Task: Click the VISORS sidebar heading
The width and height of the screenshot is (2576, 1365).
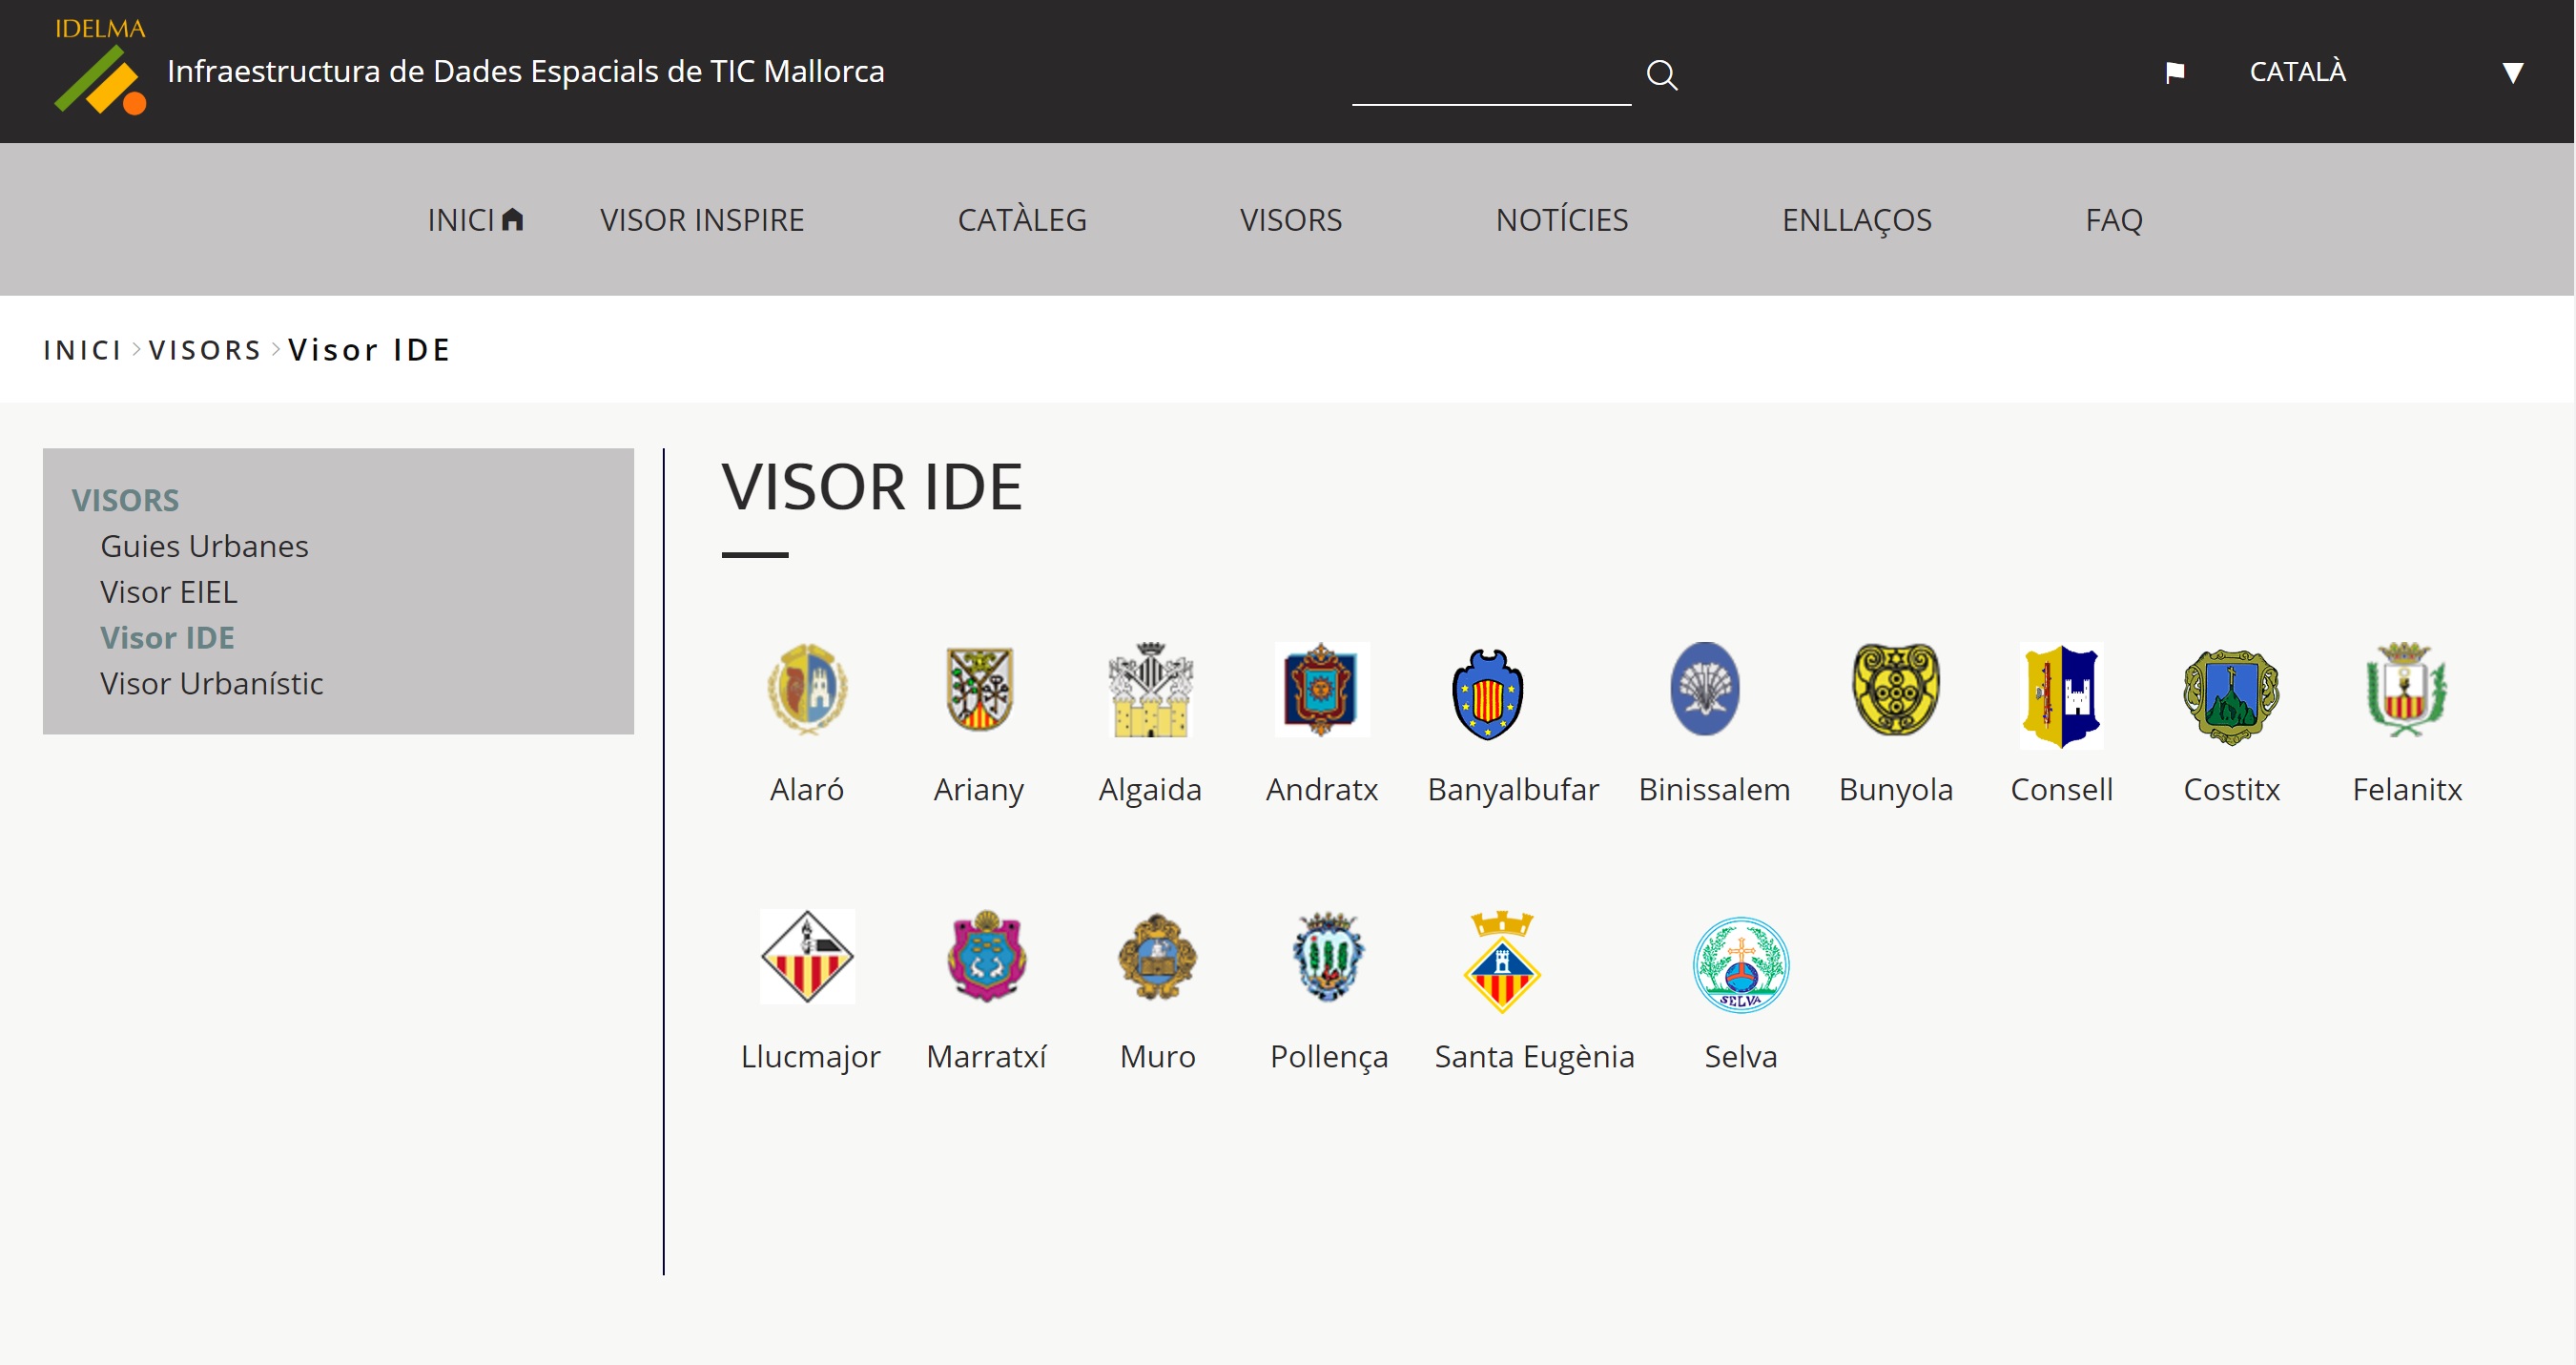Action: tap(125, 500)
